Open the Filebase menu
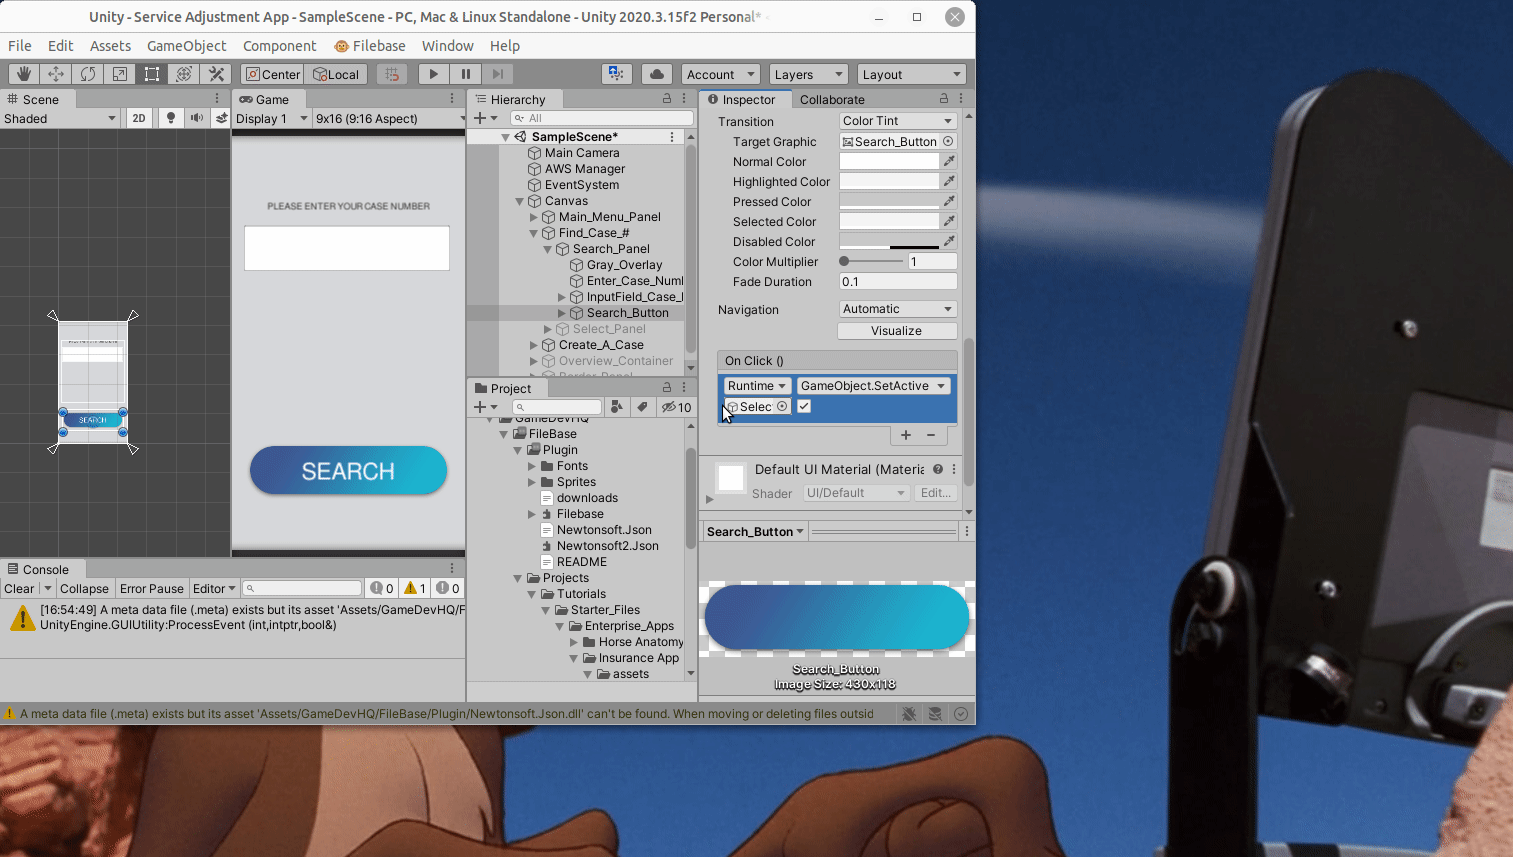Screen dimensions: 1513x857 coord(370,46)
